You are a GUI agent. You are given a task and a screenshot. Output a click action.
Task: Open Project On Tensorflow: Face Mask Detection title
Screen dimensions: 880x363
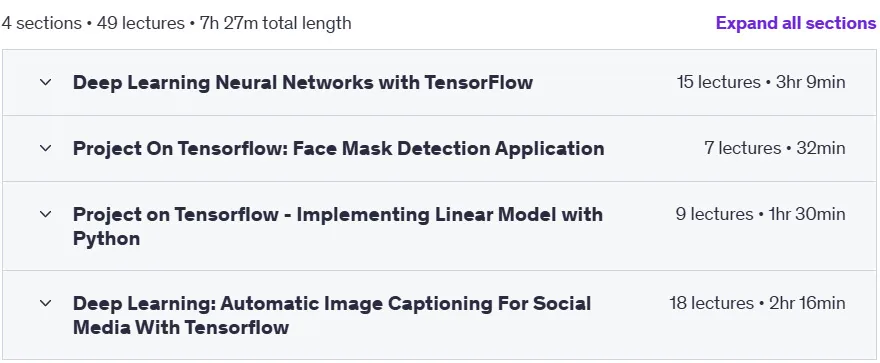point(338,149)
